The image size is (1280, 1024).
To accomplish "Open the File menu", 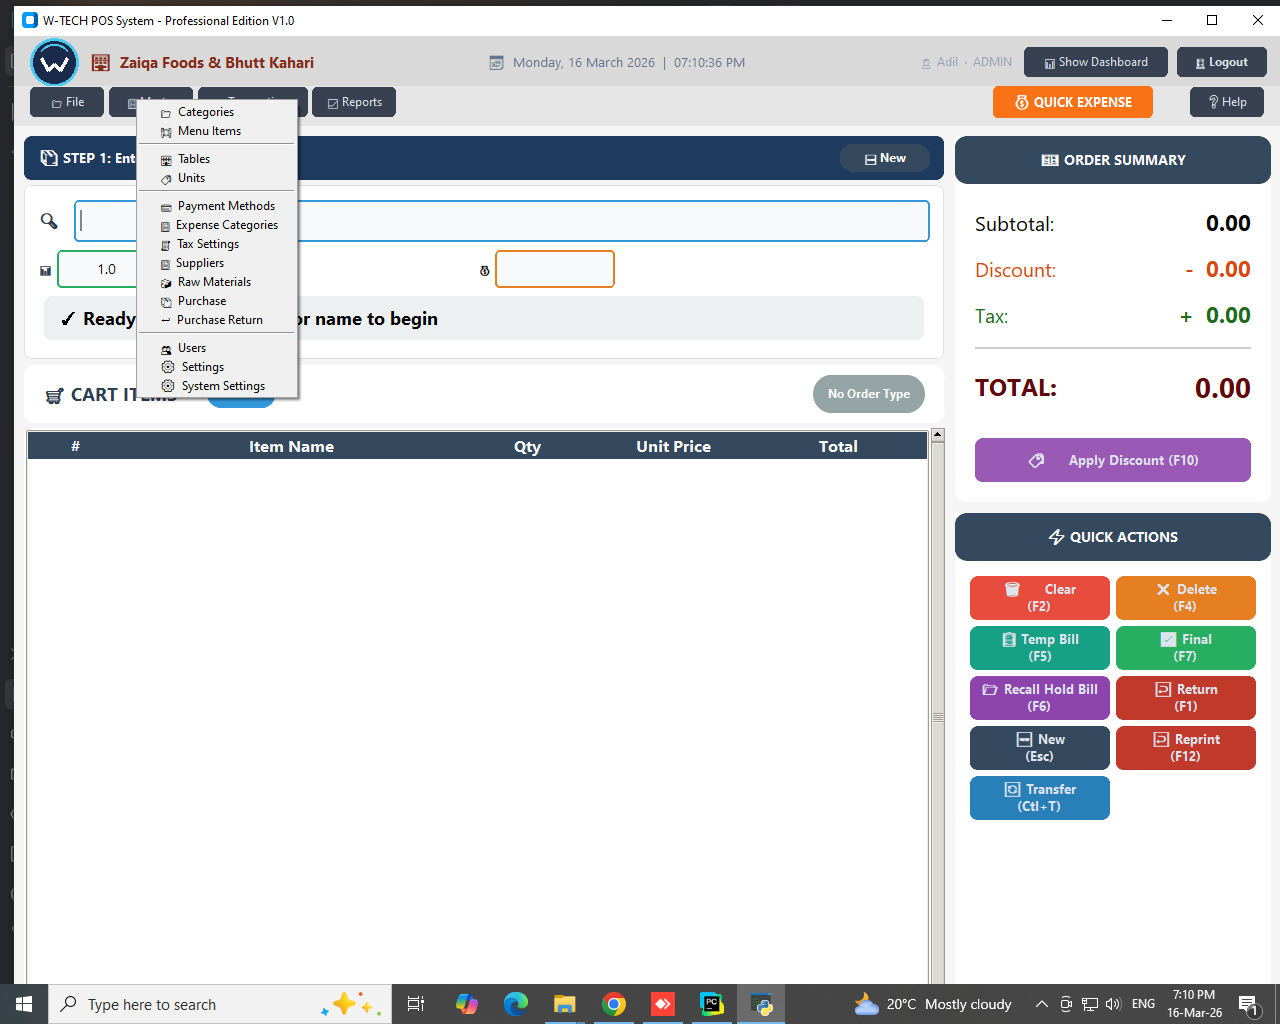I will pos(67,102).
